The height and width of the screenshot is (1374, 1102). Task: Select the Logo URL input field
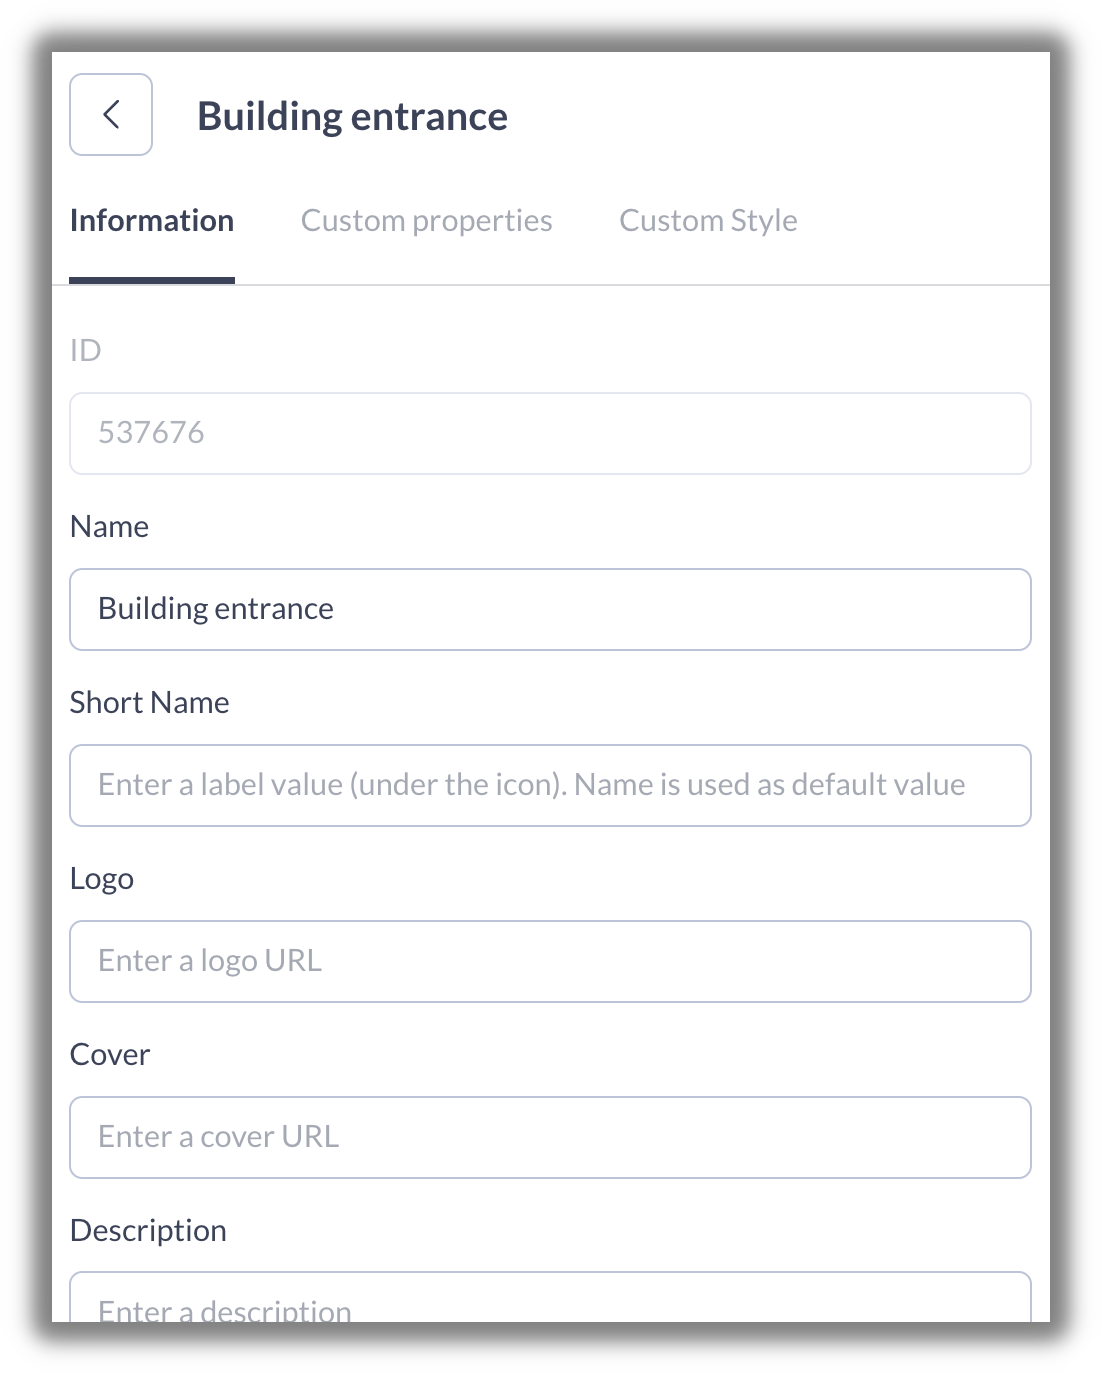(x=550, y=961)
